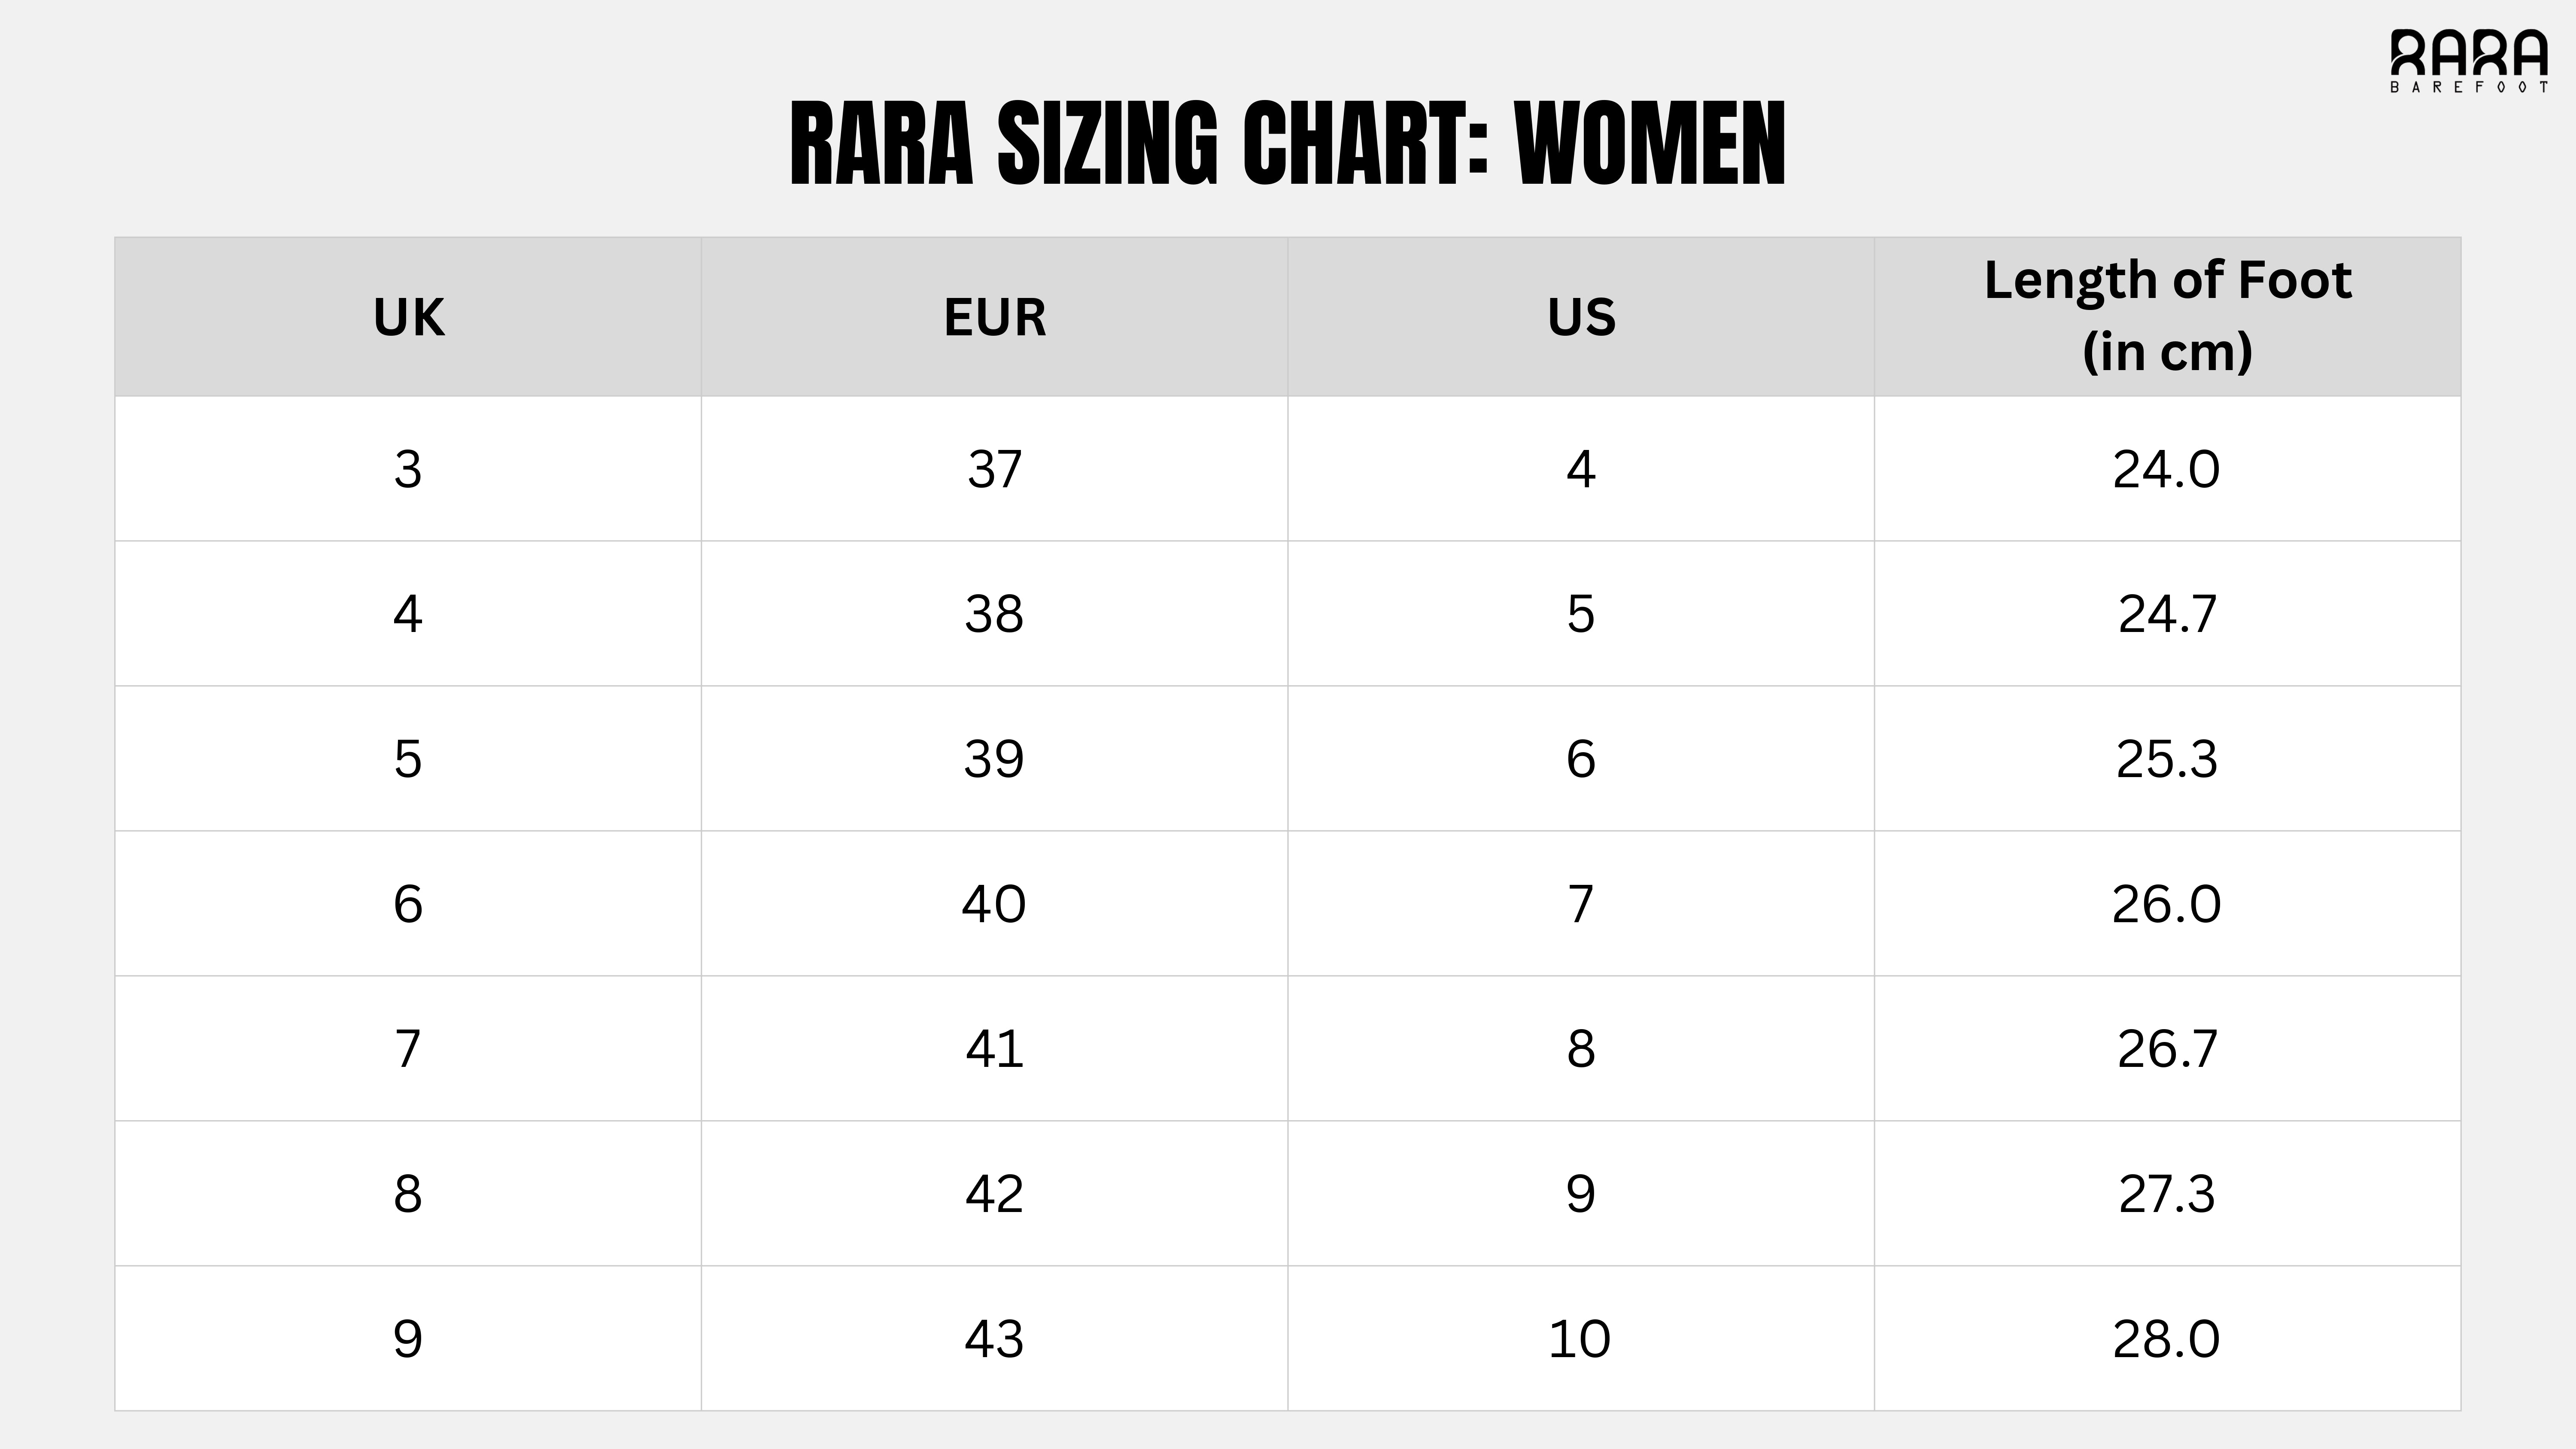Image resolution: width=2576 pixels, height=1449 pixels.
Task: Select the UK column header
Action: (x=408, y=317)
